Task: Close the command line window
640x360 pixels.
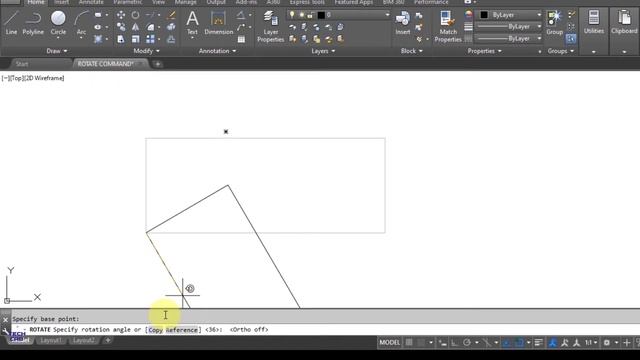Action: [5, 320]
